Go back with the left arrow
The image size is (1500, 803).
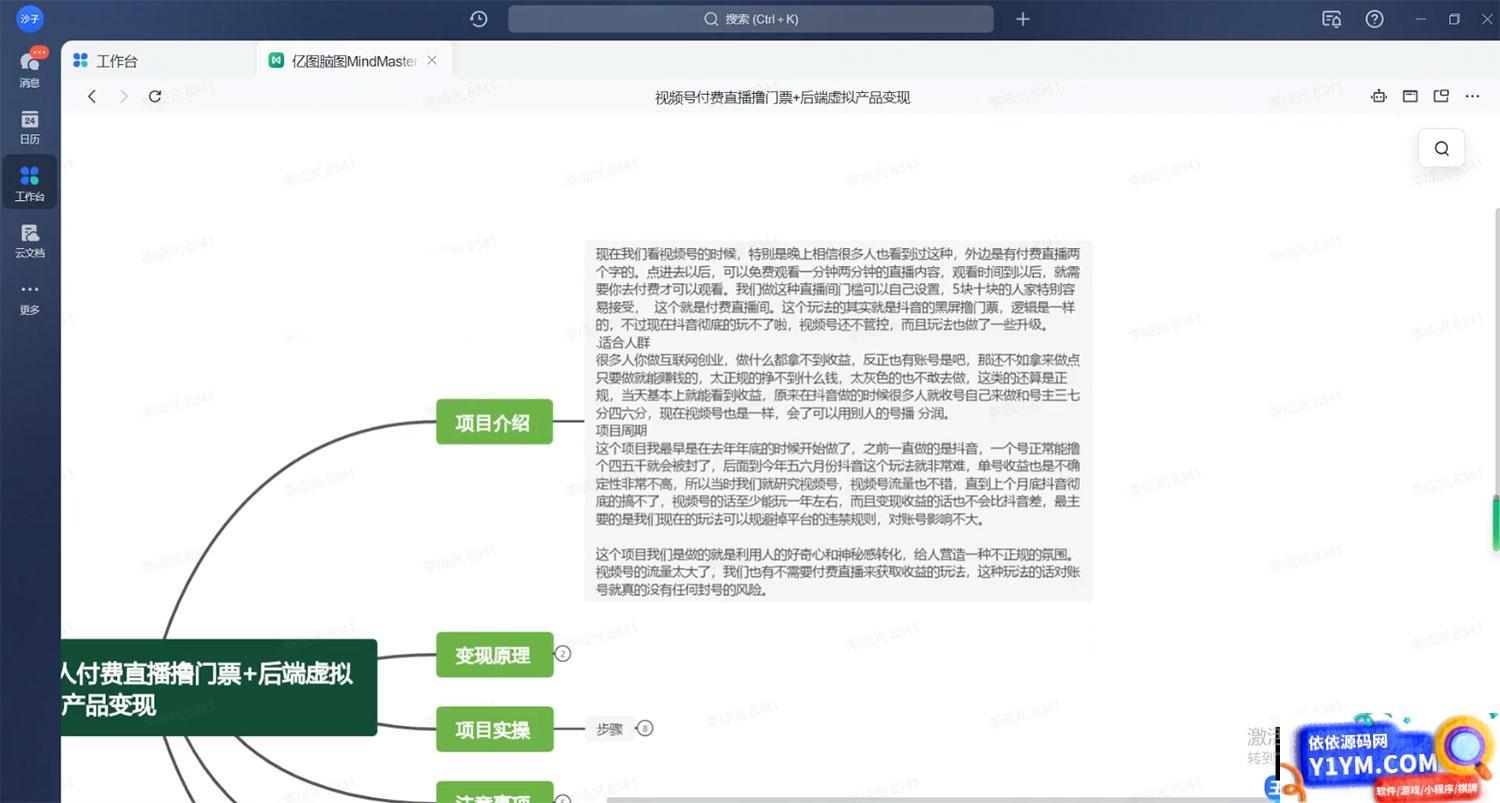[x=92, y=96]
